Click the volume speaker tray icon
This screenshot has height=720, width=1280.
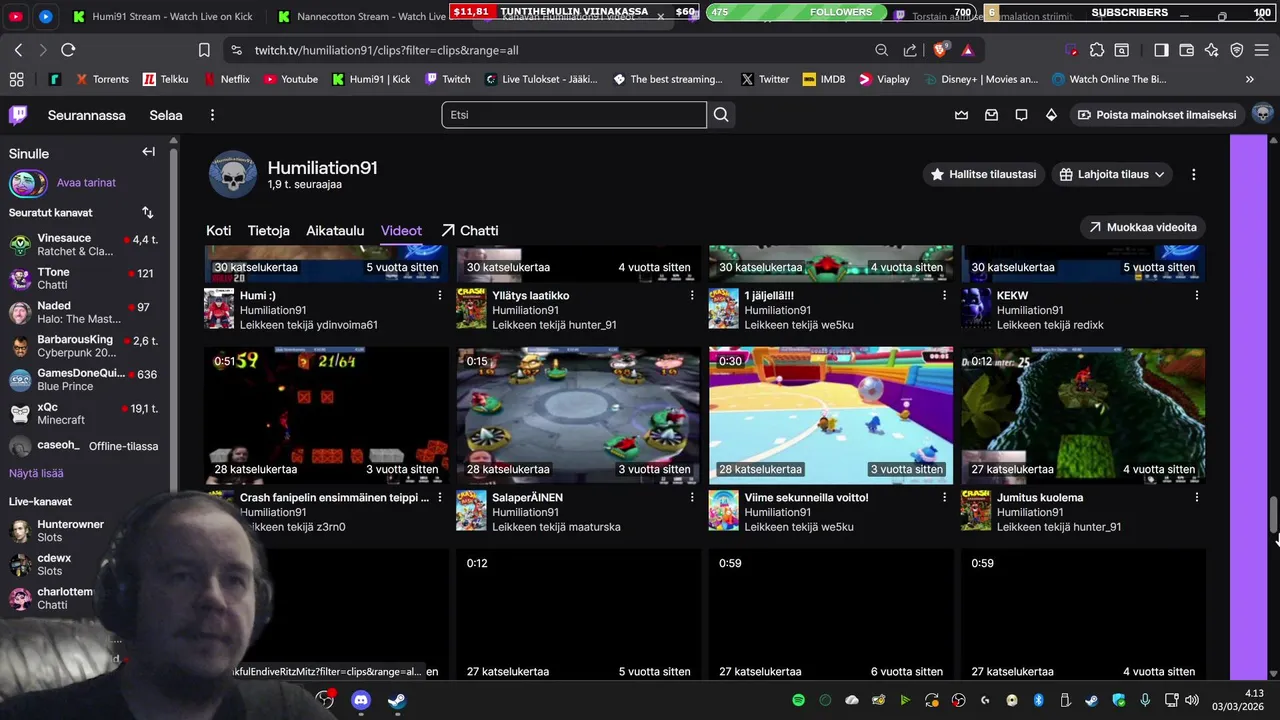(x=1192, y=701)
